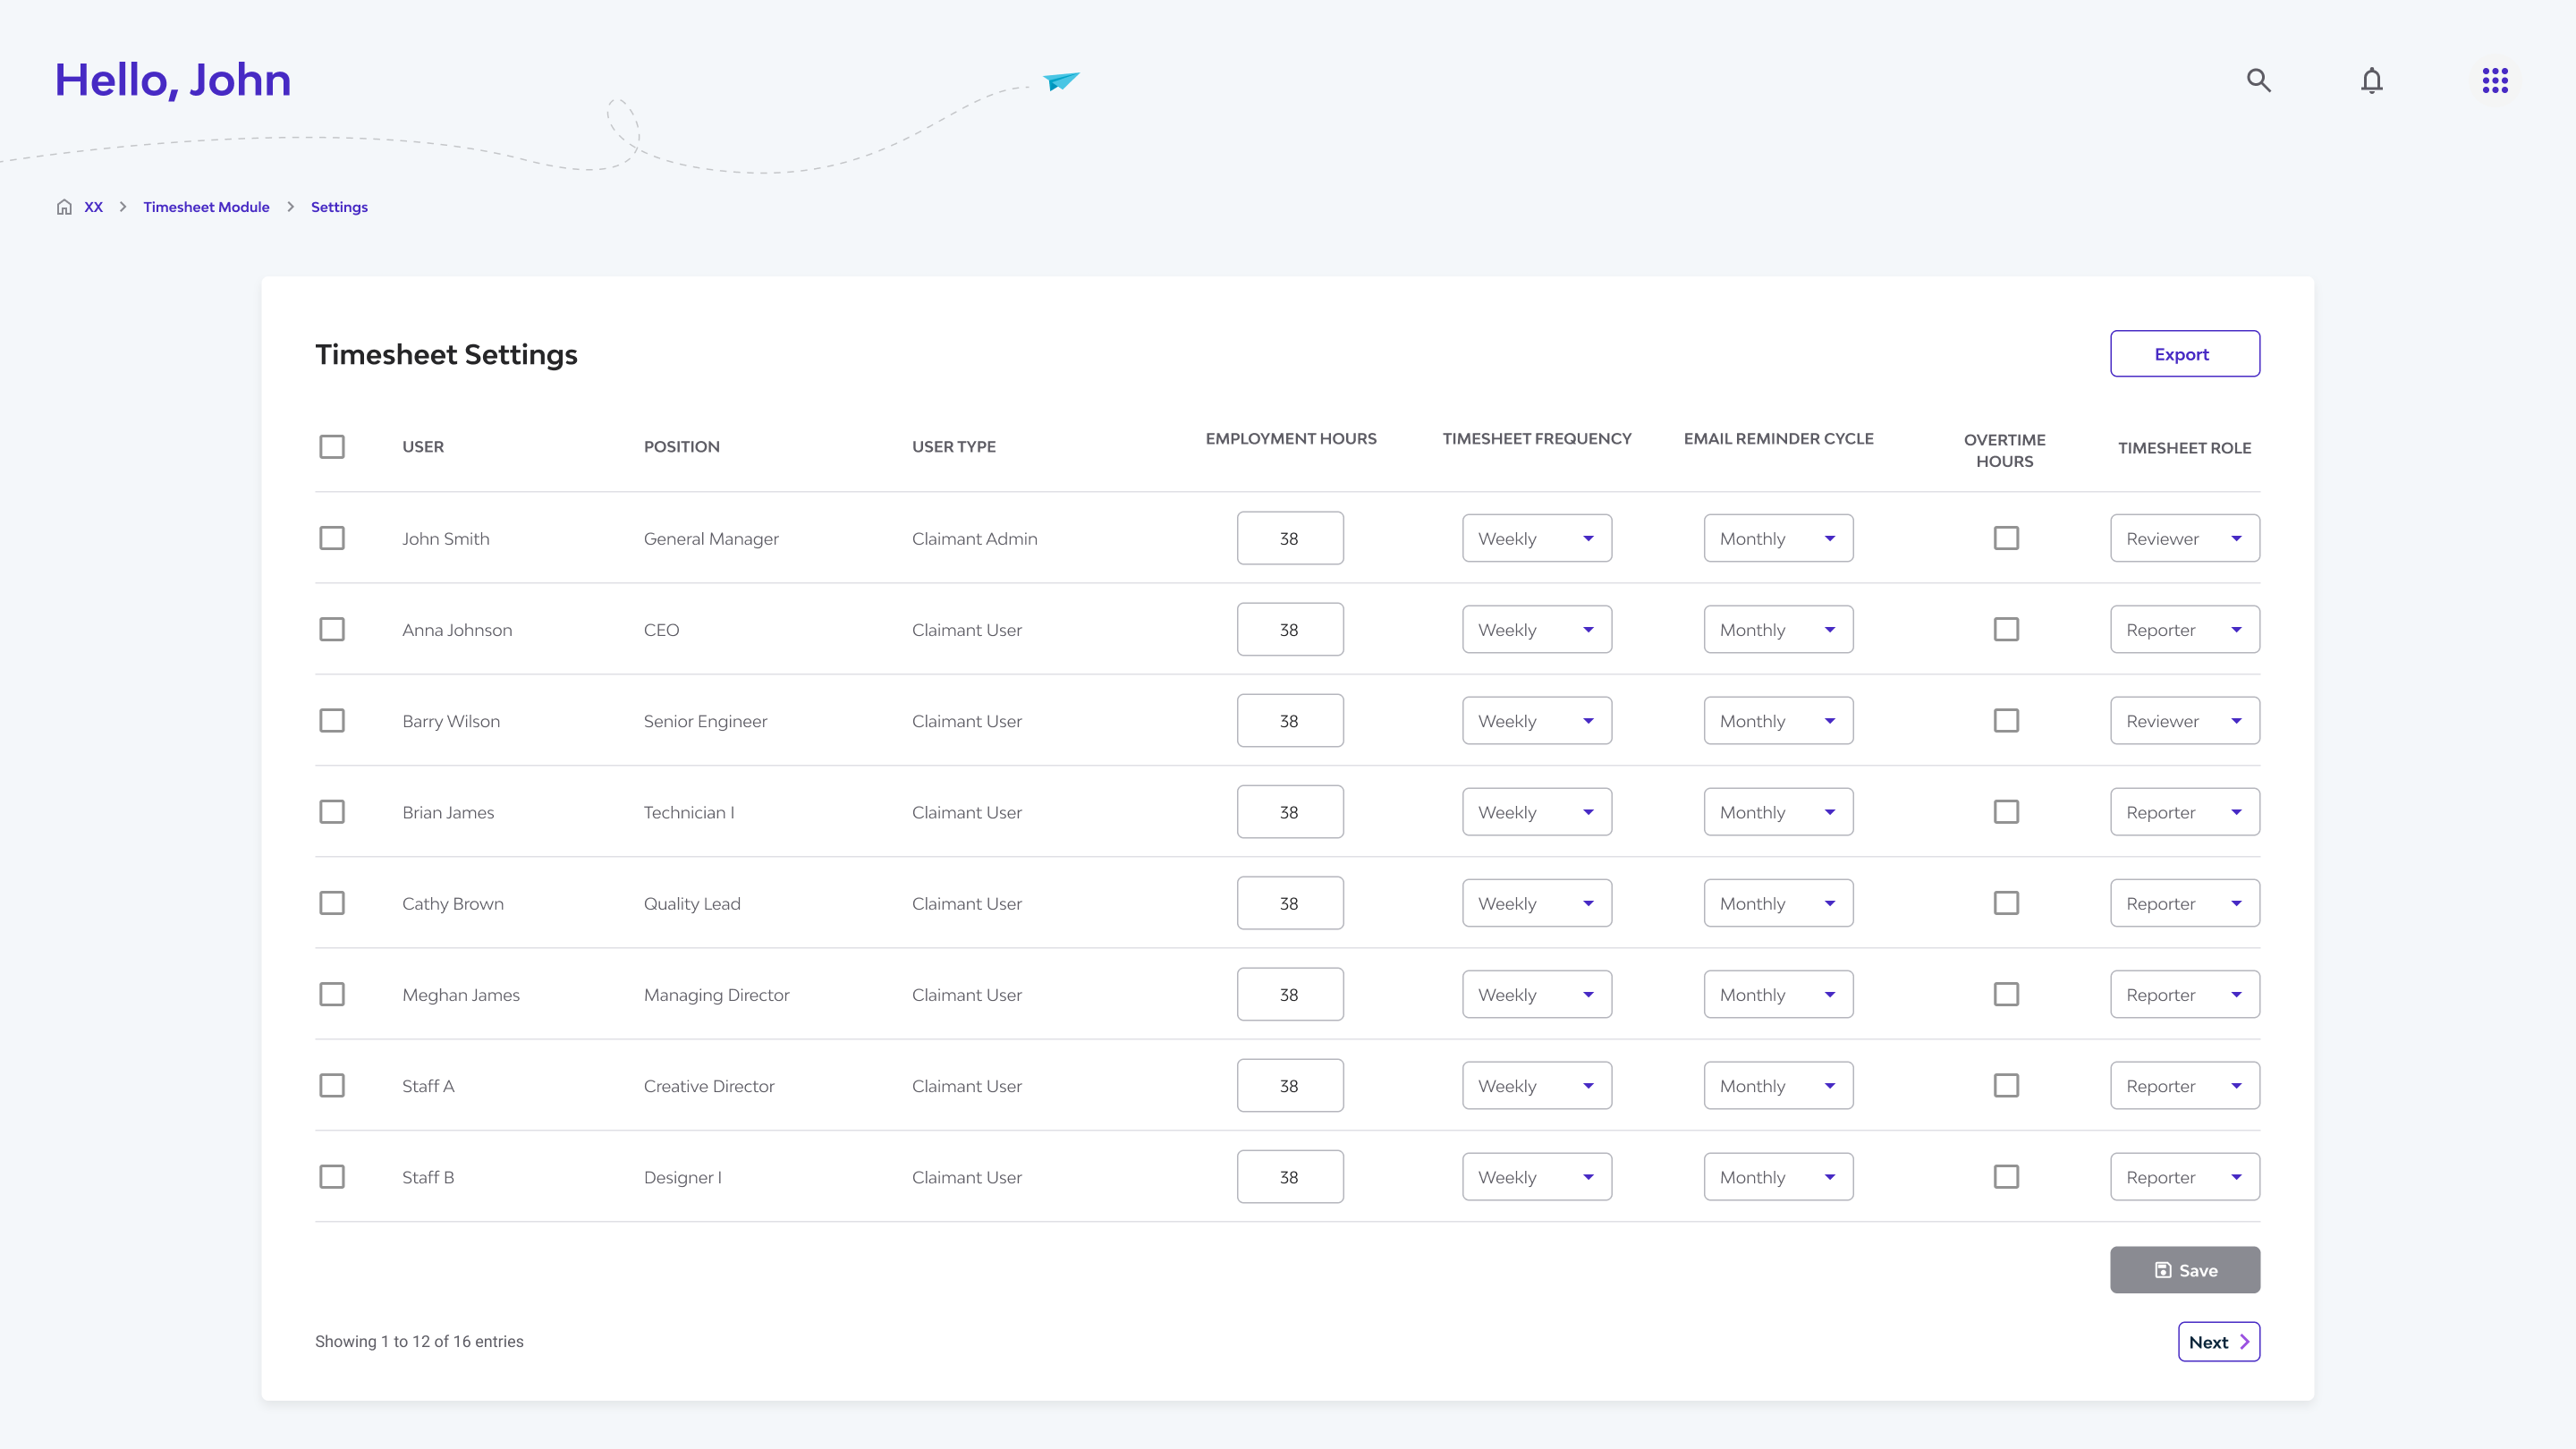Click the paper plane icon
Viewport: 2576px width, 1449px height.
(1061, 80)
